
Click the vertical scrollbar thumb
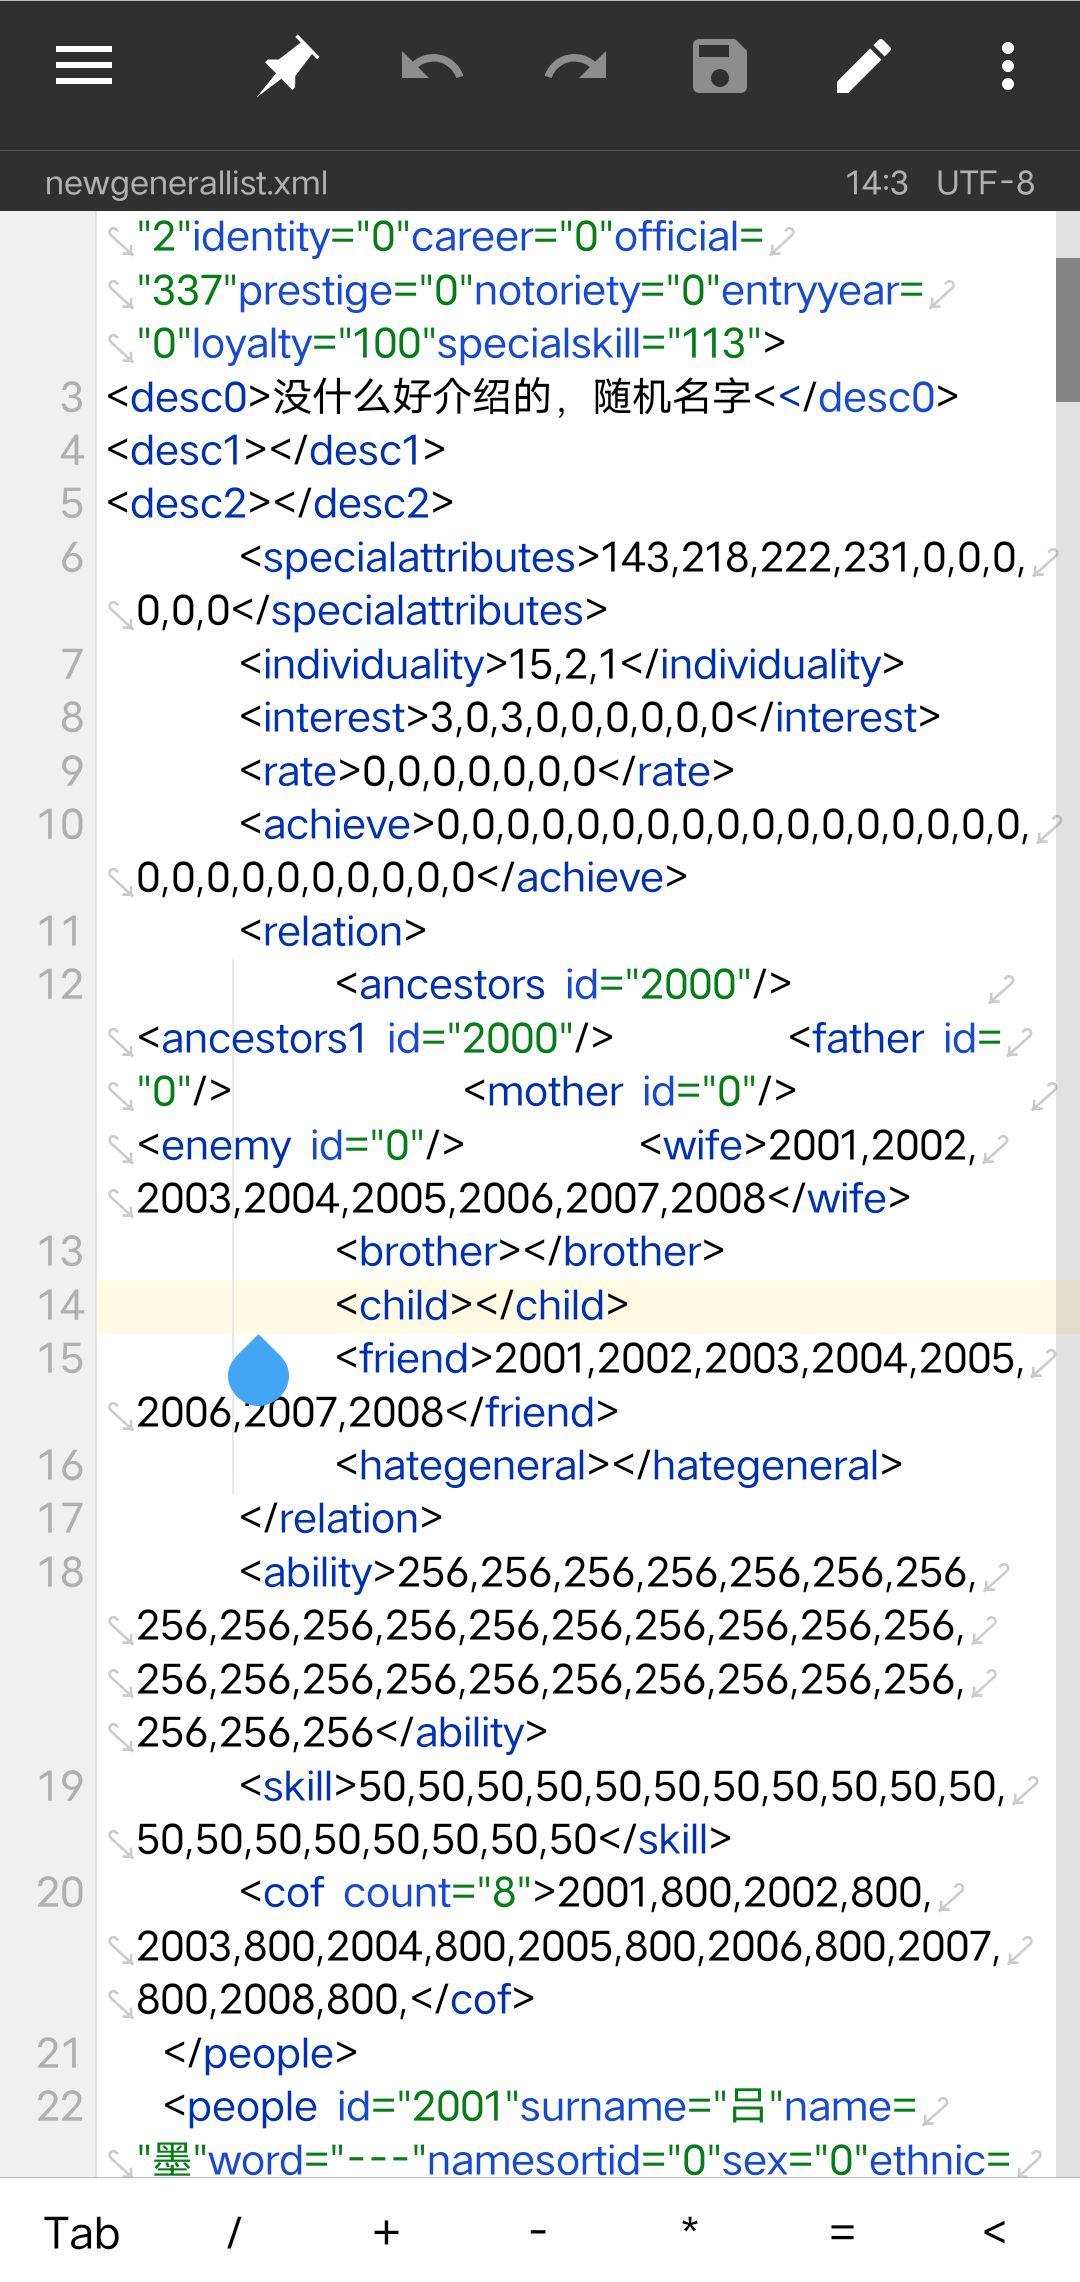click(x=1067, y=330)
